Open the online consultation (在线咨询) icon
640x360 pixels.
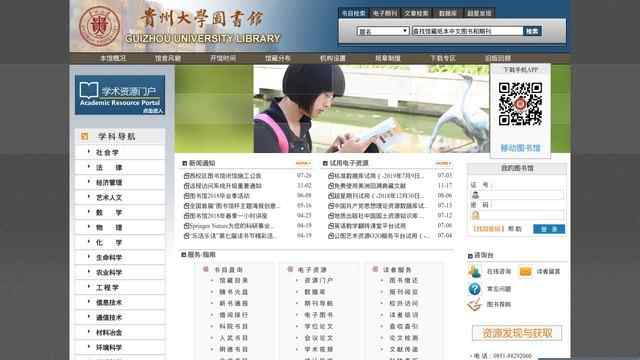[x=474, y=271]
